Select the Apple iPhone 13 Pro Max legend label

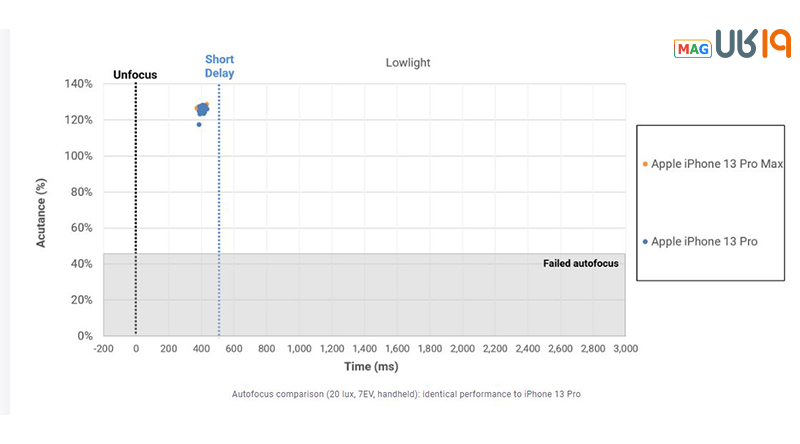pos(717,164)
